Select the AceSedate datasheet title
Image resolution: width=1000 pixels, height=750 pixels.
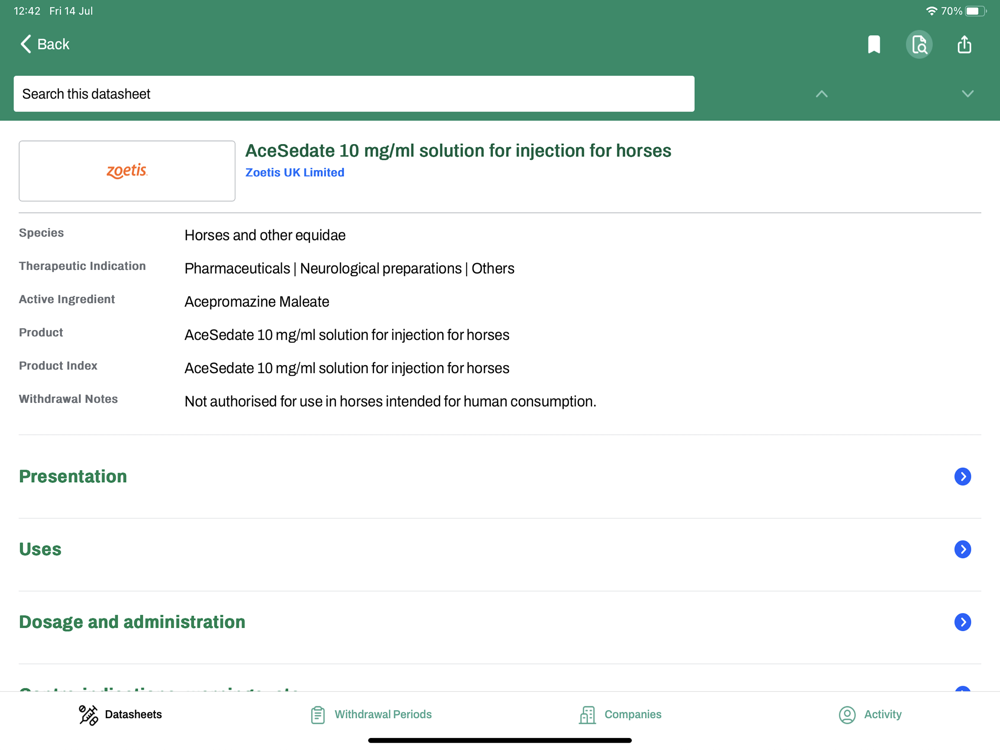pos(458,151)
